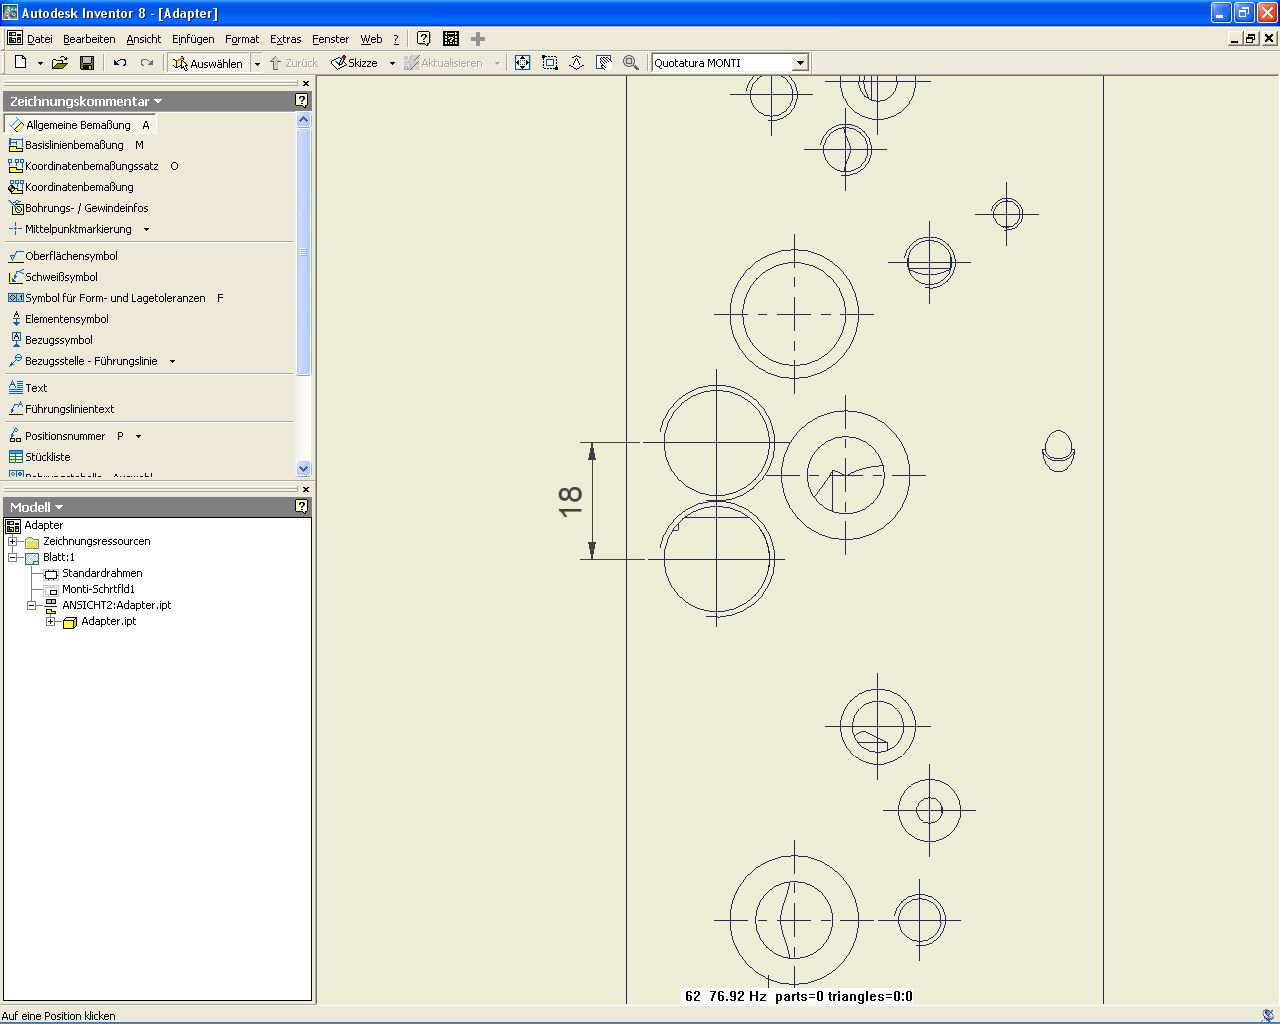Open the Einfügen menu
Viewport: 1280px width, 1024px height.
coord(193,39)
